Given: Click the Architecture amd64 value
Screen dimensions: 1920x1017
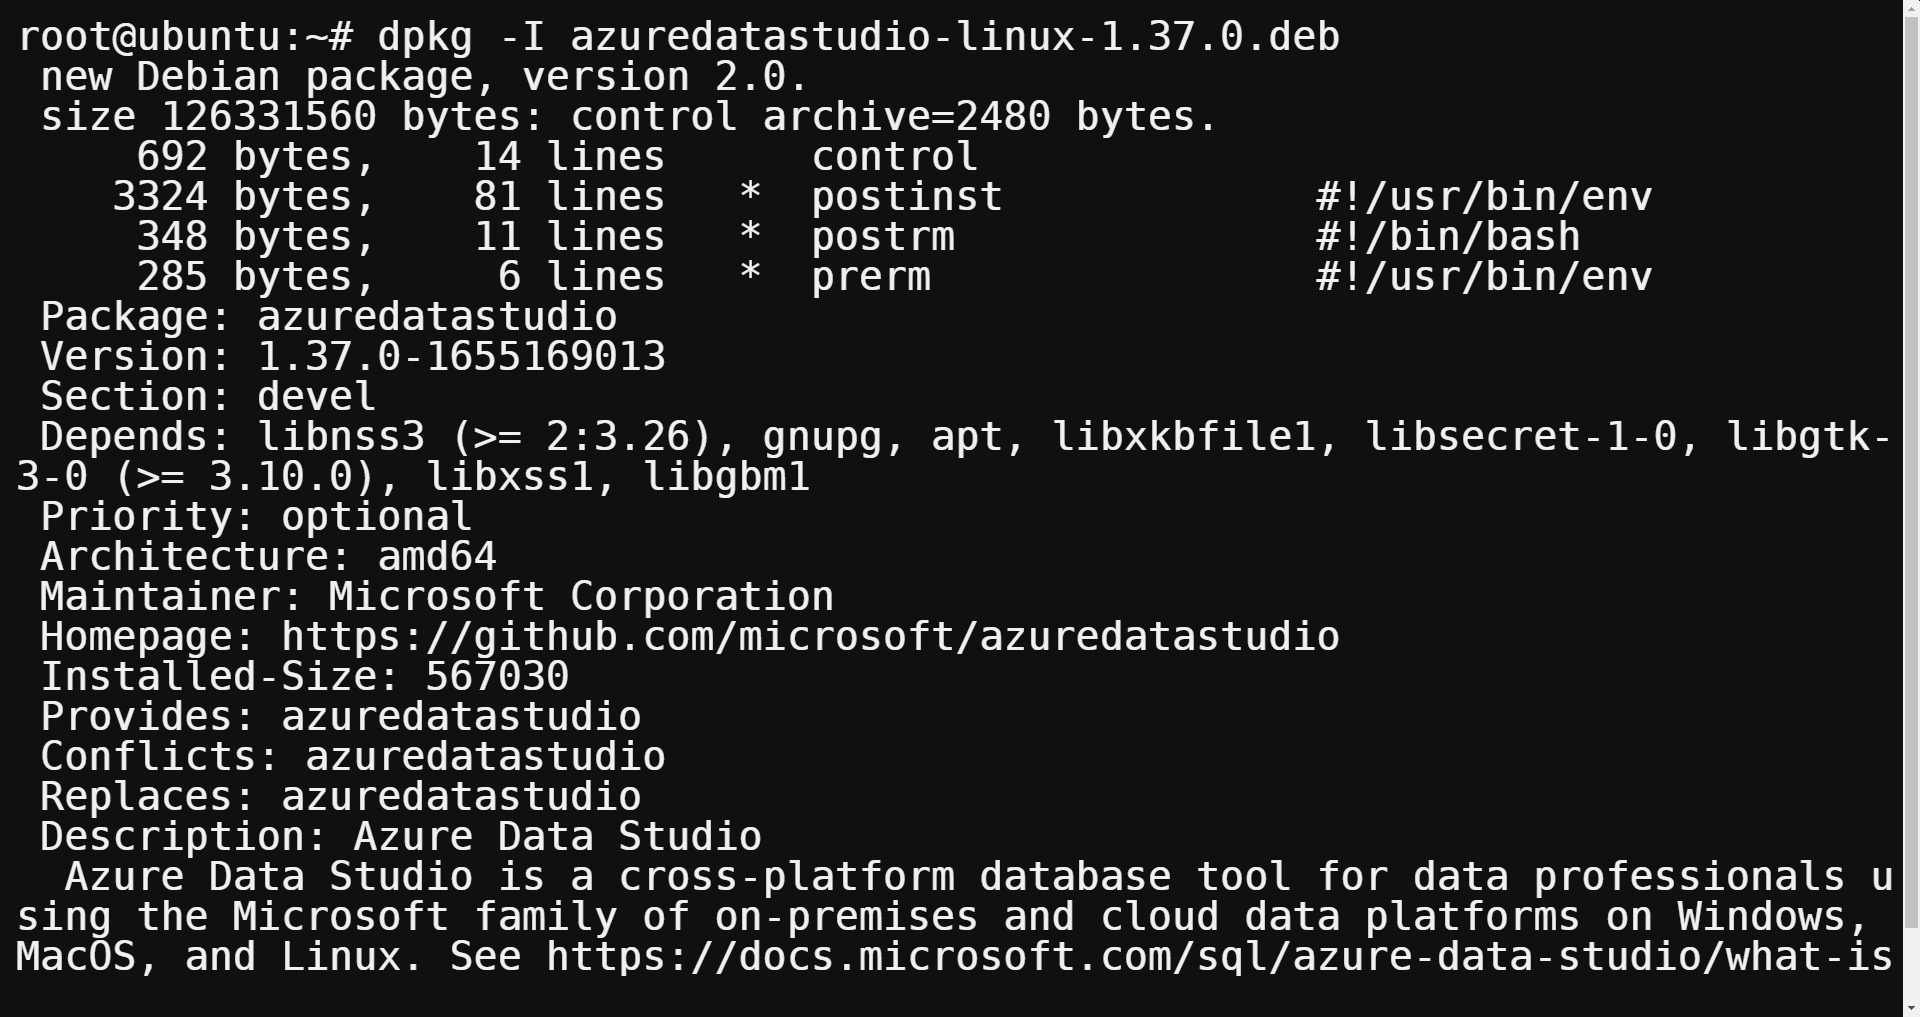Looking at the screenshot, I should click(437, 557).
